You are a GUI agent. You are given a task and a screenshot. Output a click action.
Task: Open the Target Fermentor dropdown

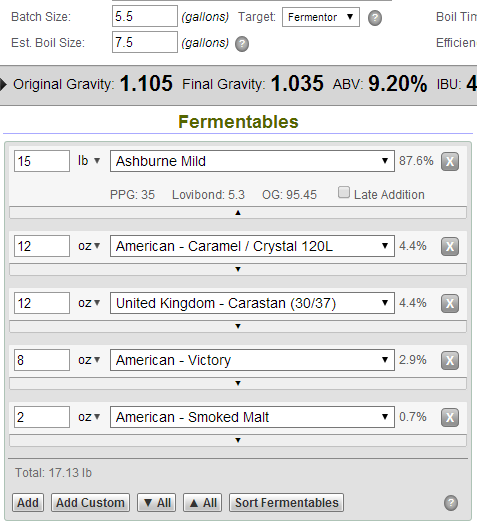coord(321,17)
